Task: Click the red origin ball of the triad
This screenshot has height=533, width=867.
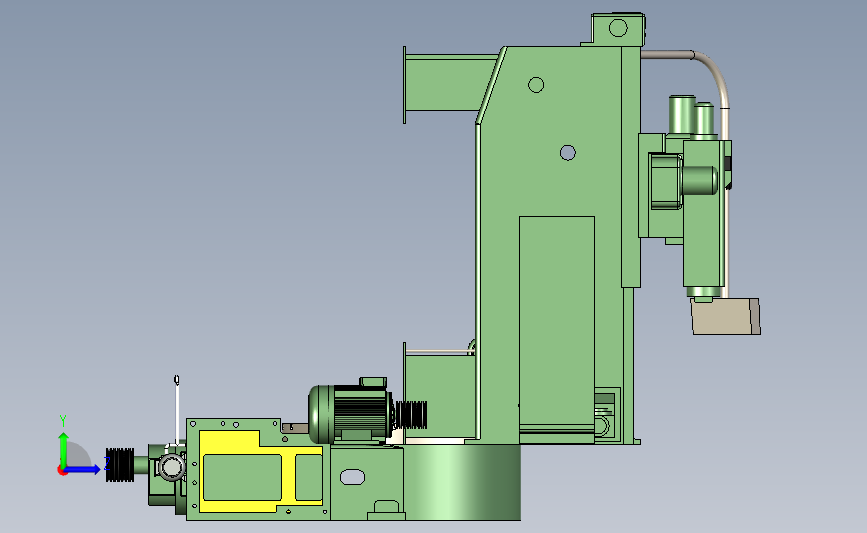Action: coord(62,471)
